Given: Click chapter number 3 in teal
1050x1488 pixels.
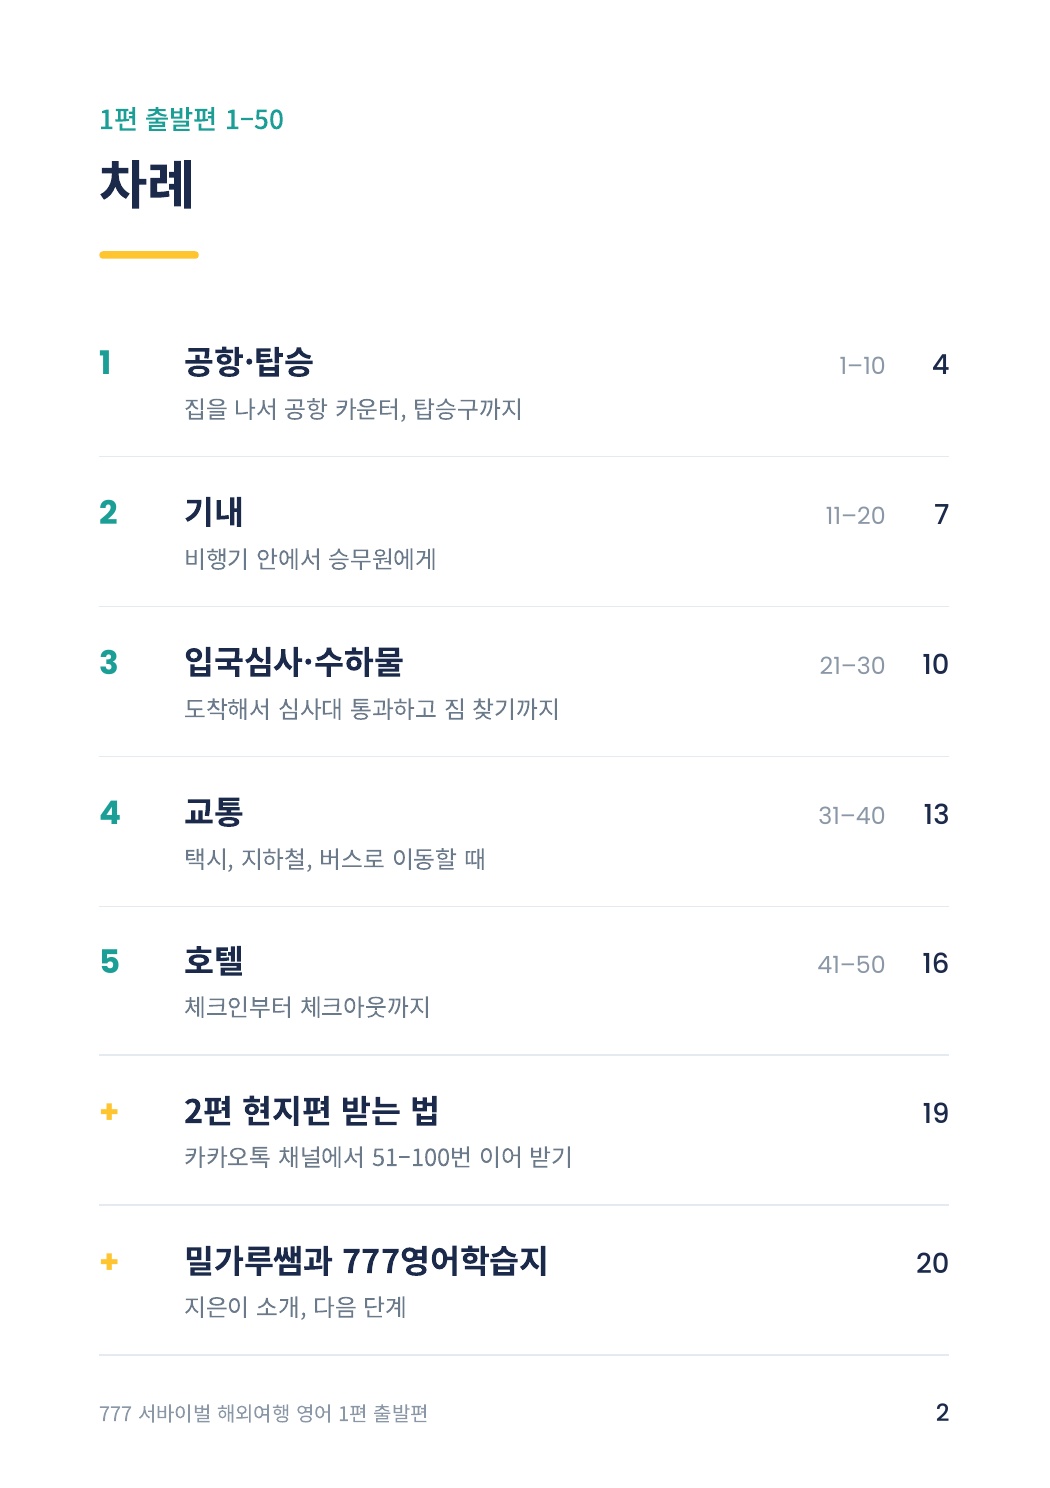Looking at the screenshot, I should pos(108,663).
